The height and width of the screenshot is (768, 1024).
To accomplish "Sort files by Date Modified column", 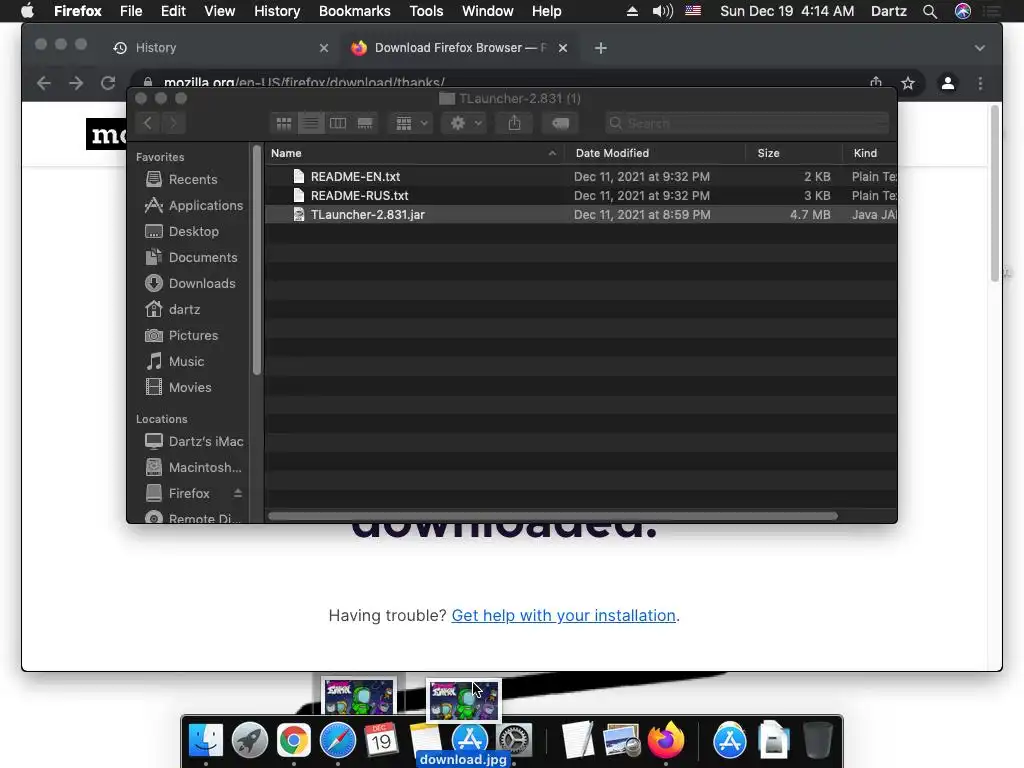I will pyautogui.click(x=655, y=153).
